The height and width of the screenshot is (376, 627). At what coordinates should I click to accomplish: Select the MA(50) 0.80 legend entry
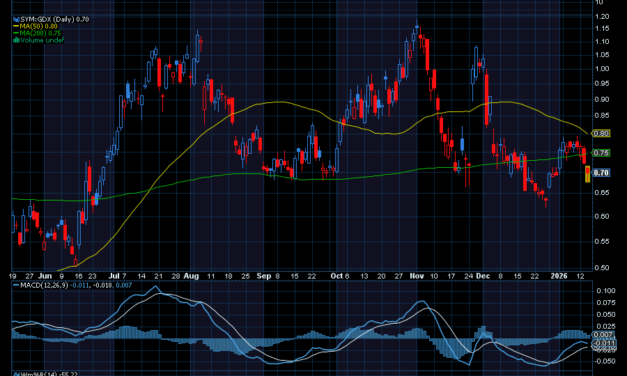click(x=39, y=26)
